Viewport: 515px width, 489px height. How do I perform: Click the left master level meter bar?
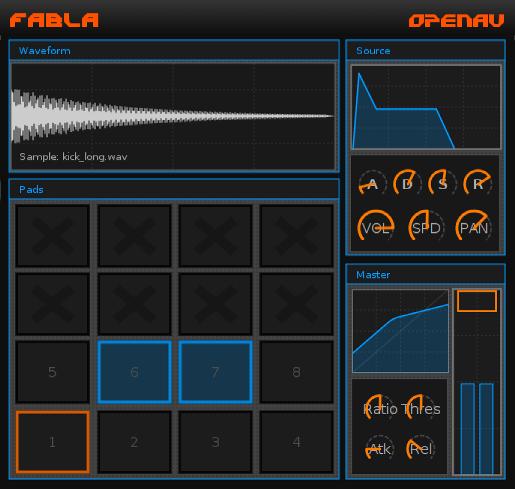[468, 428]
